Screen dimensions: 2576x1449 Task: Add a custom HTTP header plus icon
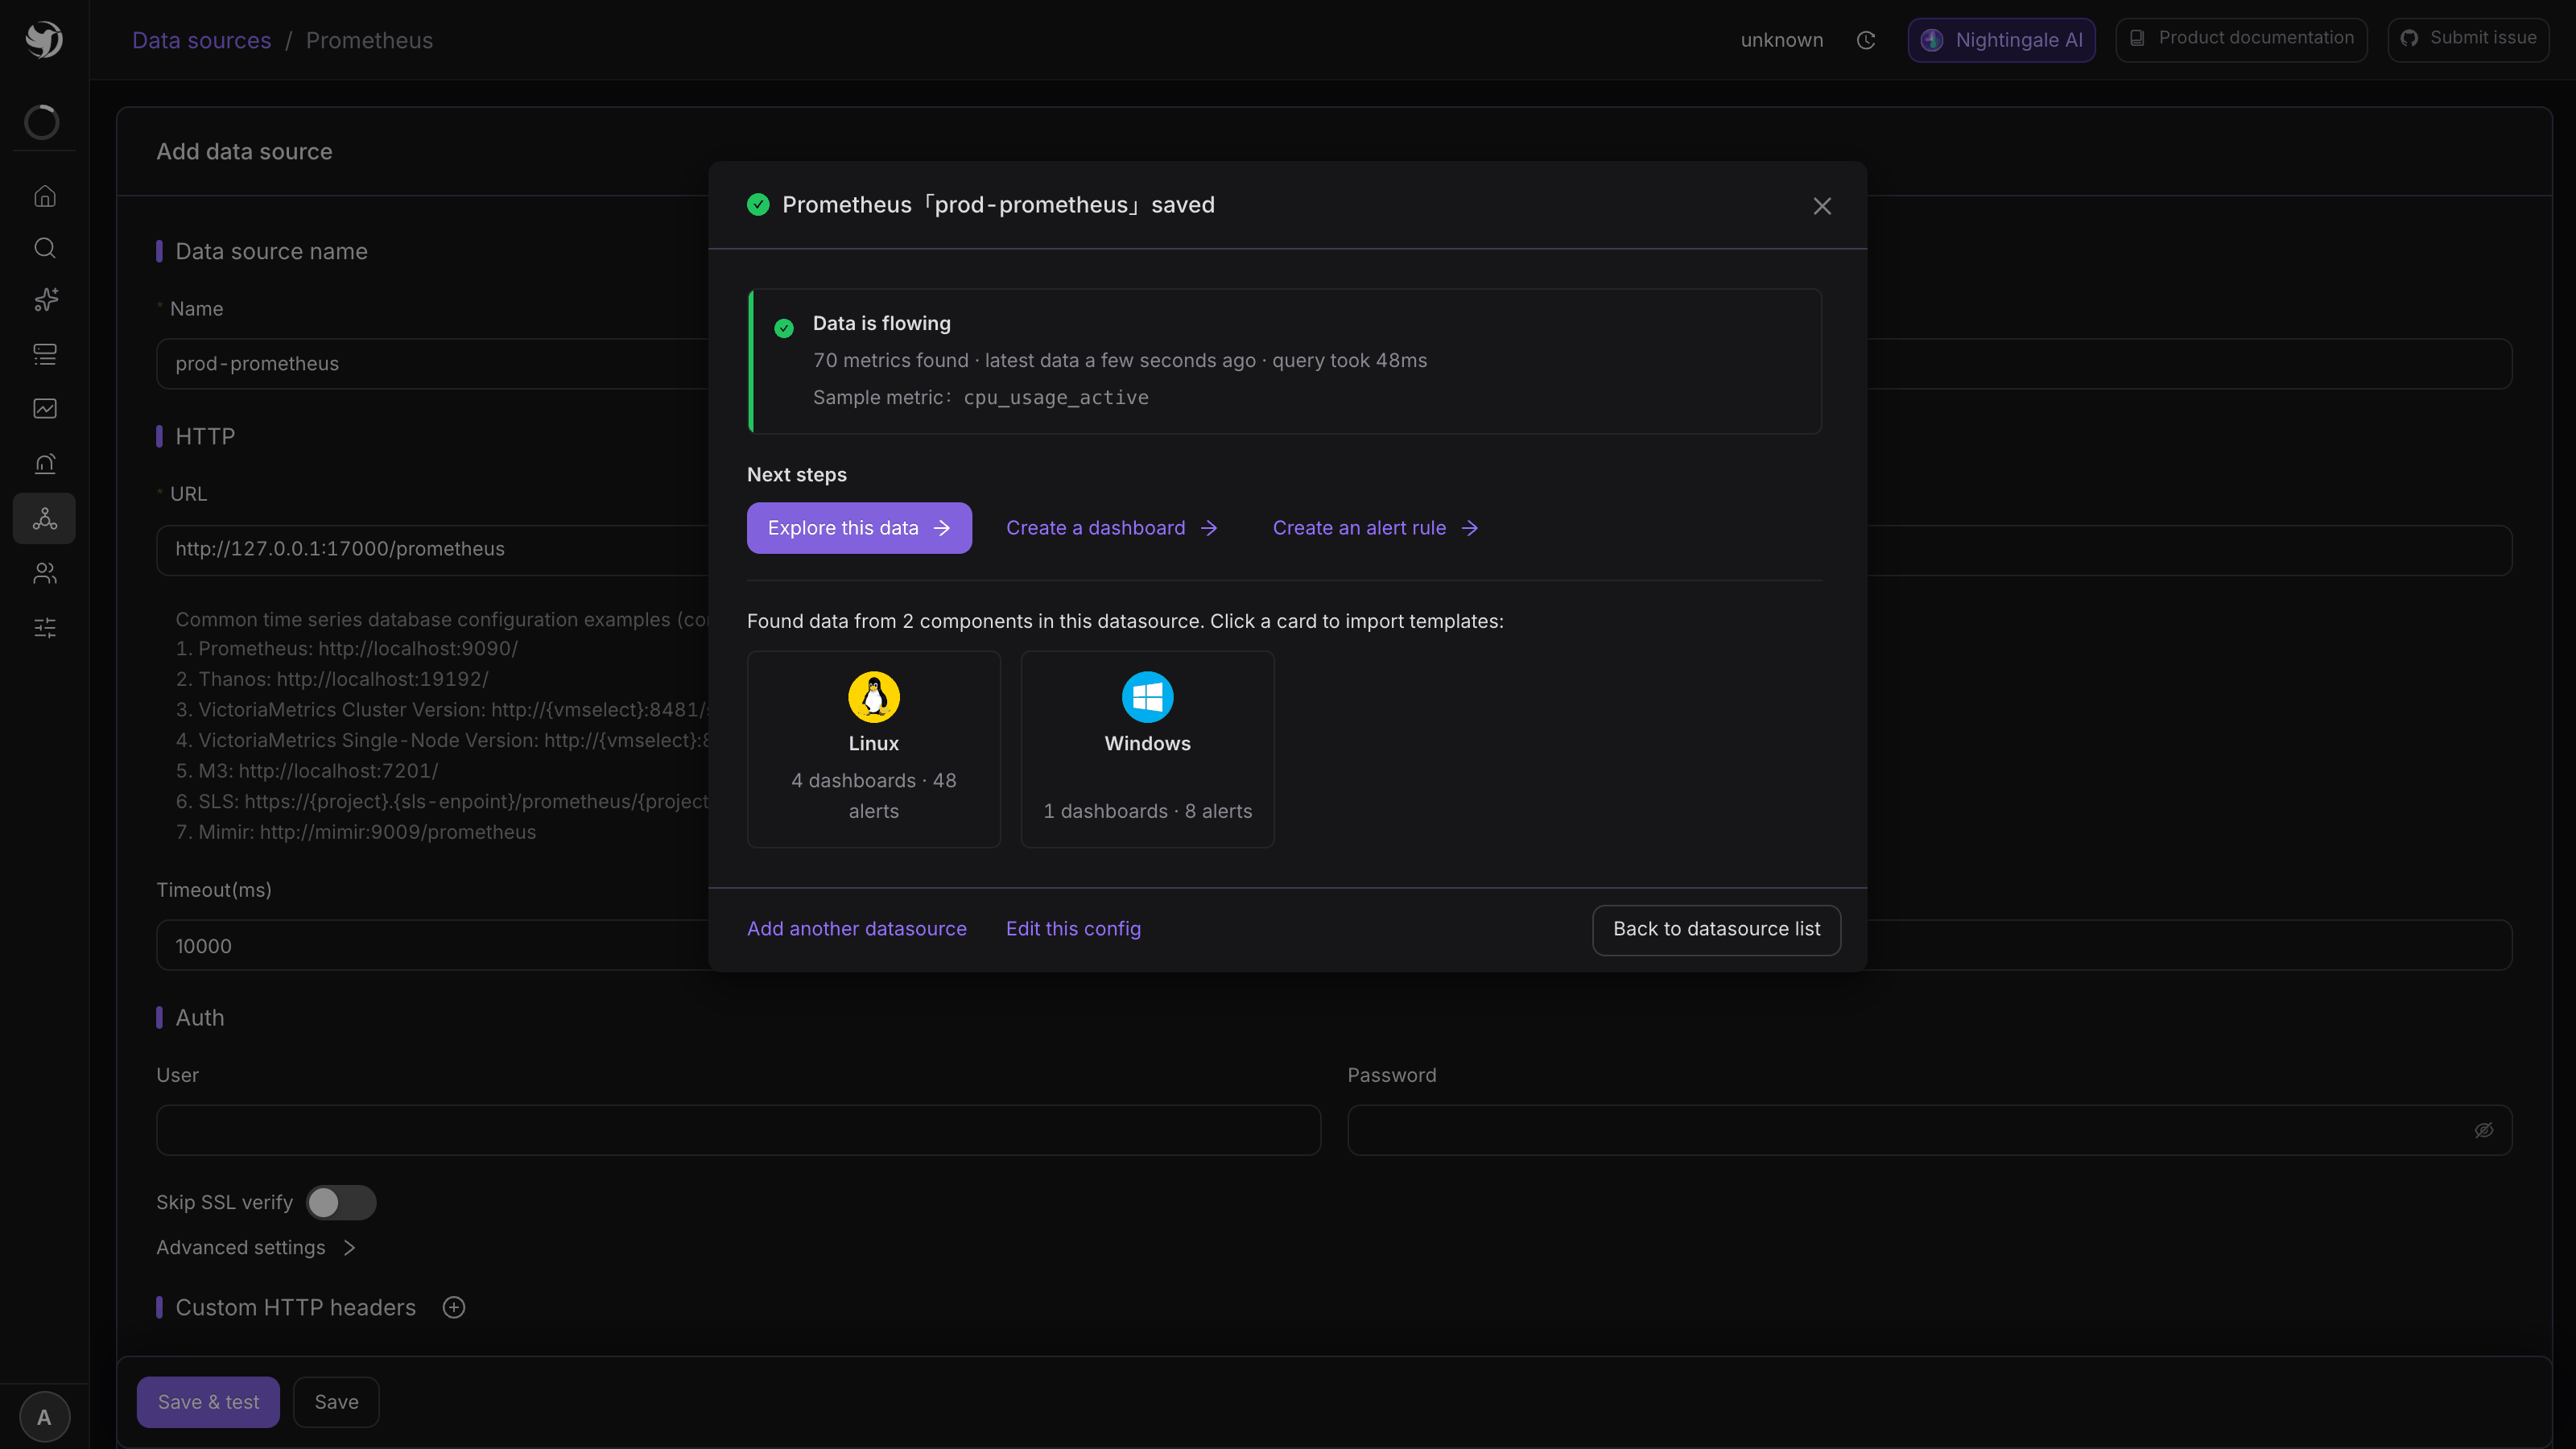pyautogui.click(x=454, y=1307)
